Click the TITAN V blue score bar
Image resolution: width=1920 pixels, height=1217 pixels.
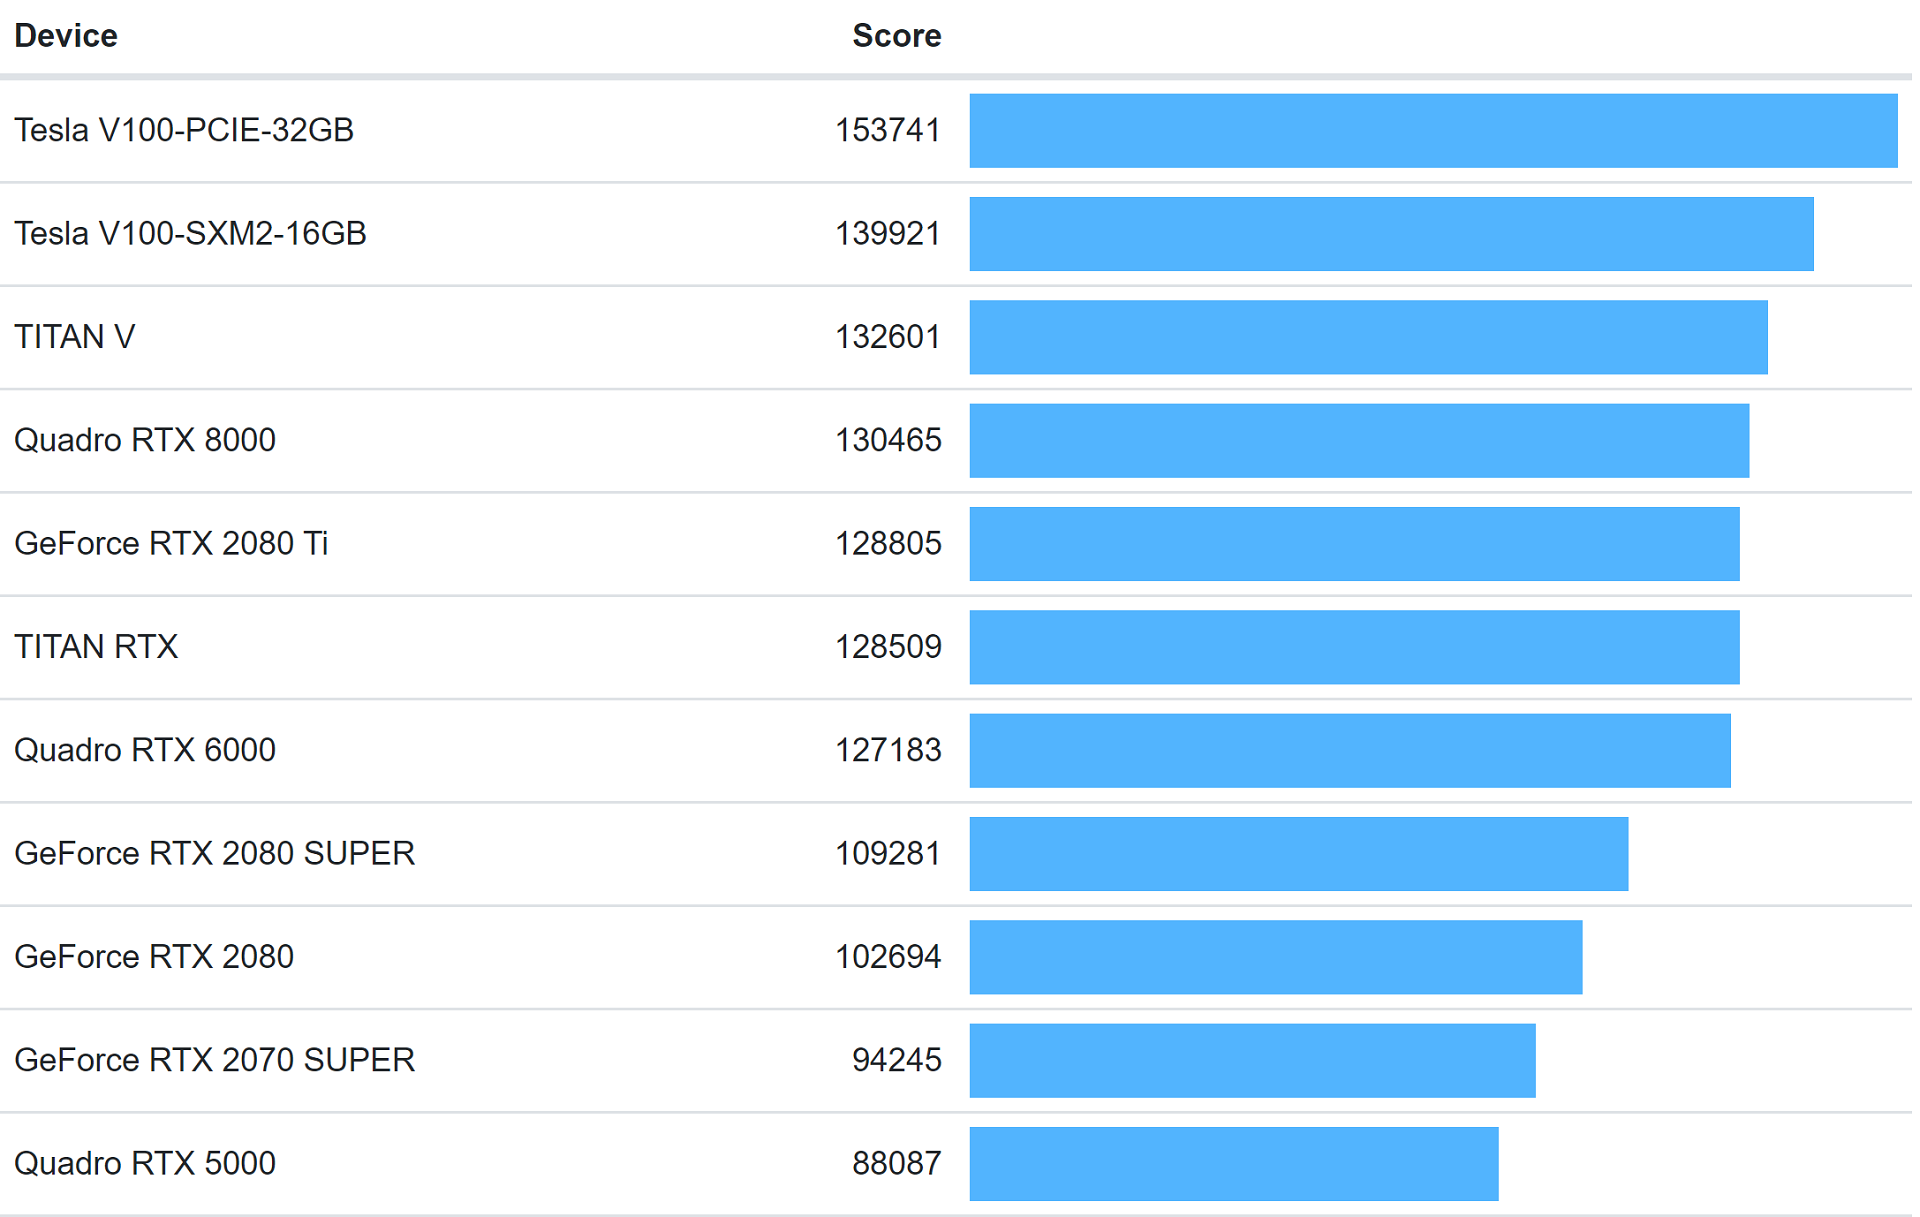tap(1368, 337)
